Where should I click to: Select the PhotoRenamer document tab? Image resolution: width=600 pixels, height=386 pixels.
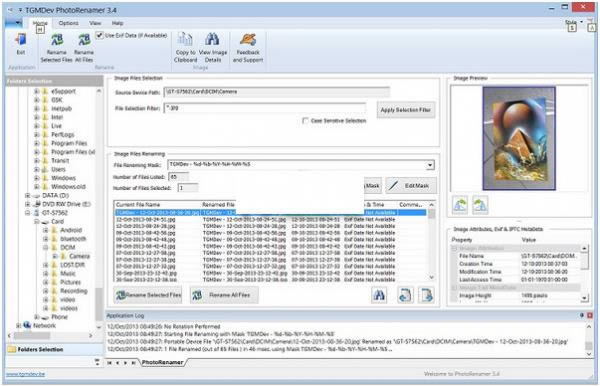click(x=162, y=362)
